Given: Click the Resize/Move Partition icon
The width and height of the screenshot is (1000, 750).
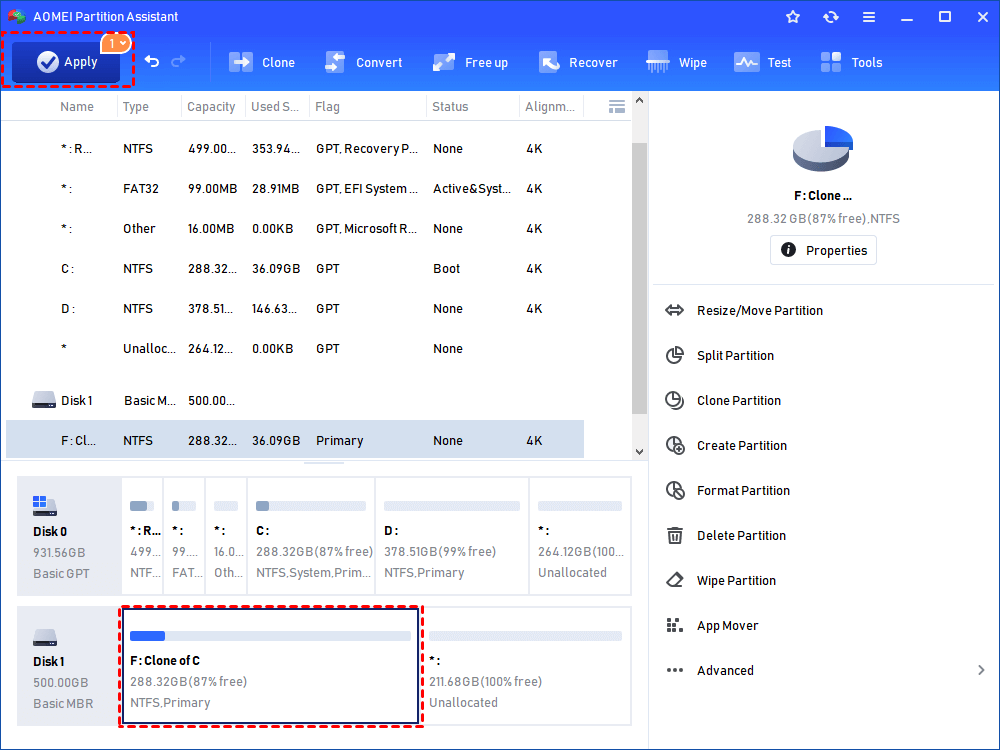Looking at the screenshot, I should click(x=674, y=311).
